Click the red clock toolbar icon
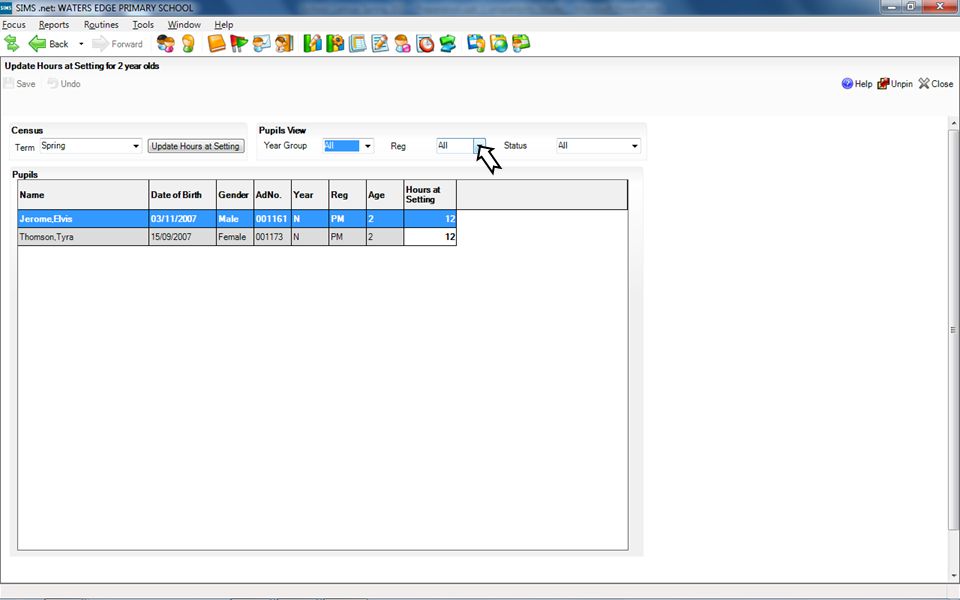This screenshot has width=960, height=600. click(x=425, y=43)
